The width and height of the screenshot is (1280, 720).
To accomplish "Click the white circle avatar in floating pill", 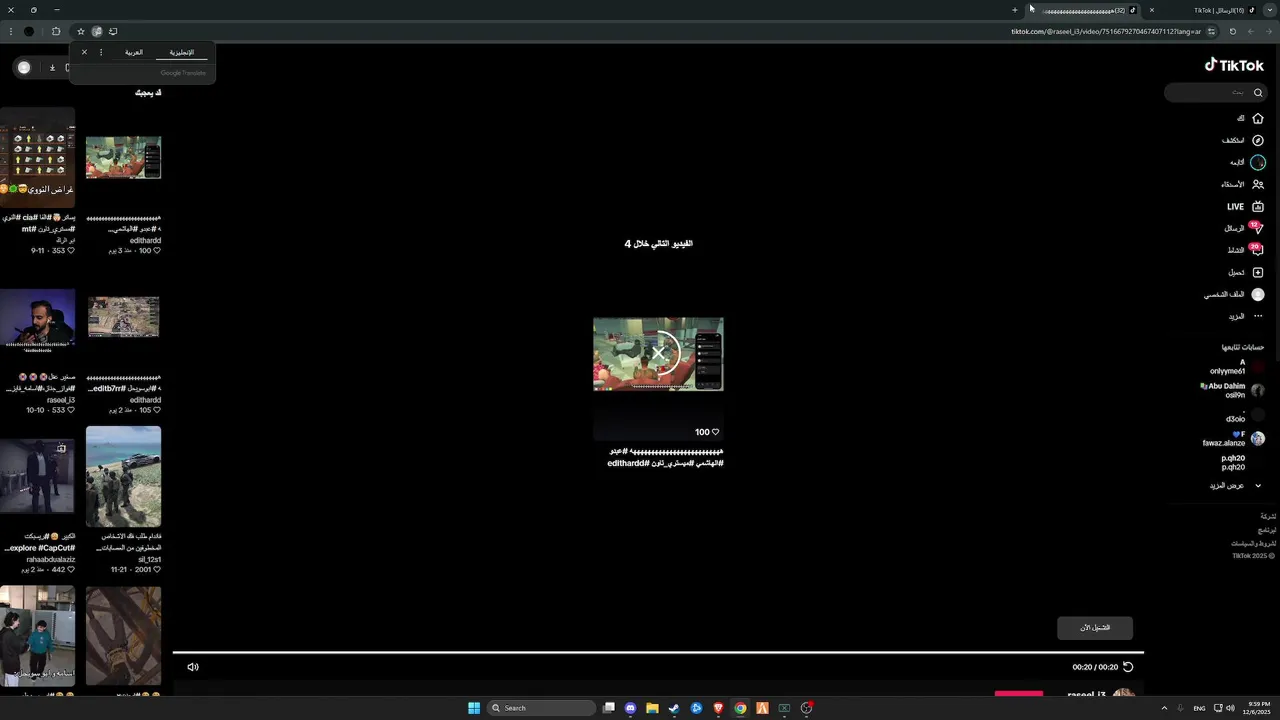I will coord(24,67).
